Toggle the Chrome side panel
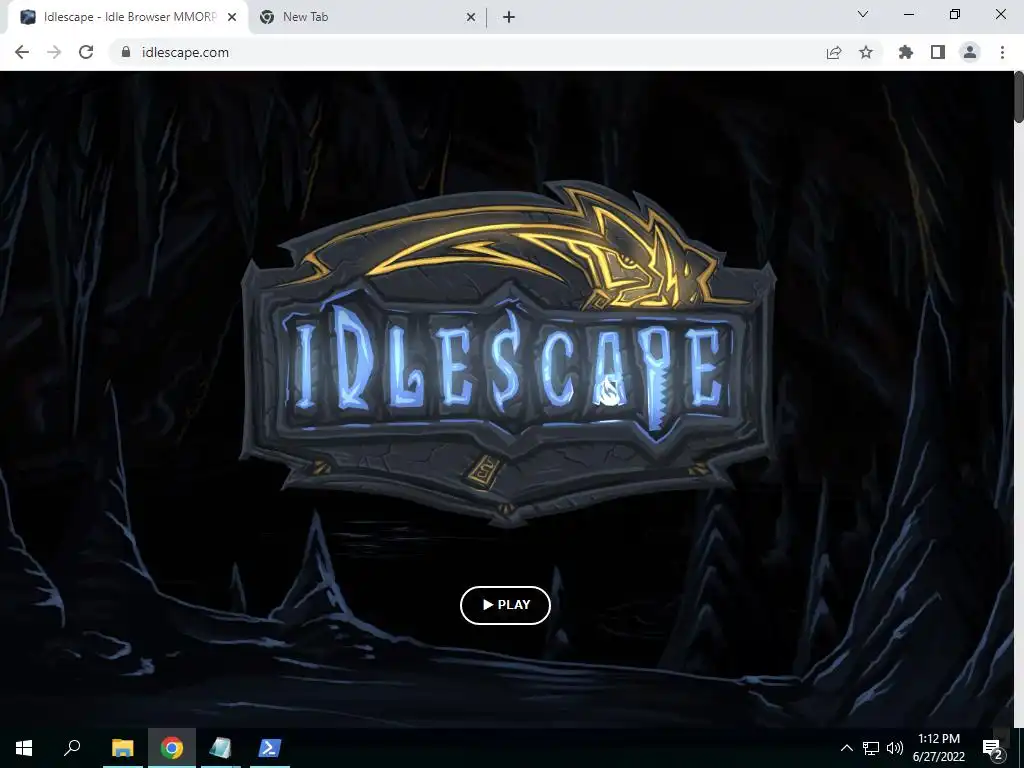Screen dimensions: 1024x768 [x=938, y=52]
